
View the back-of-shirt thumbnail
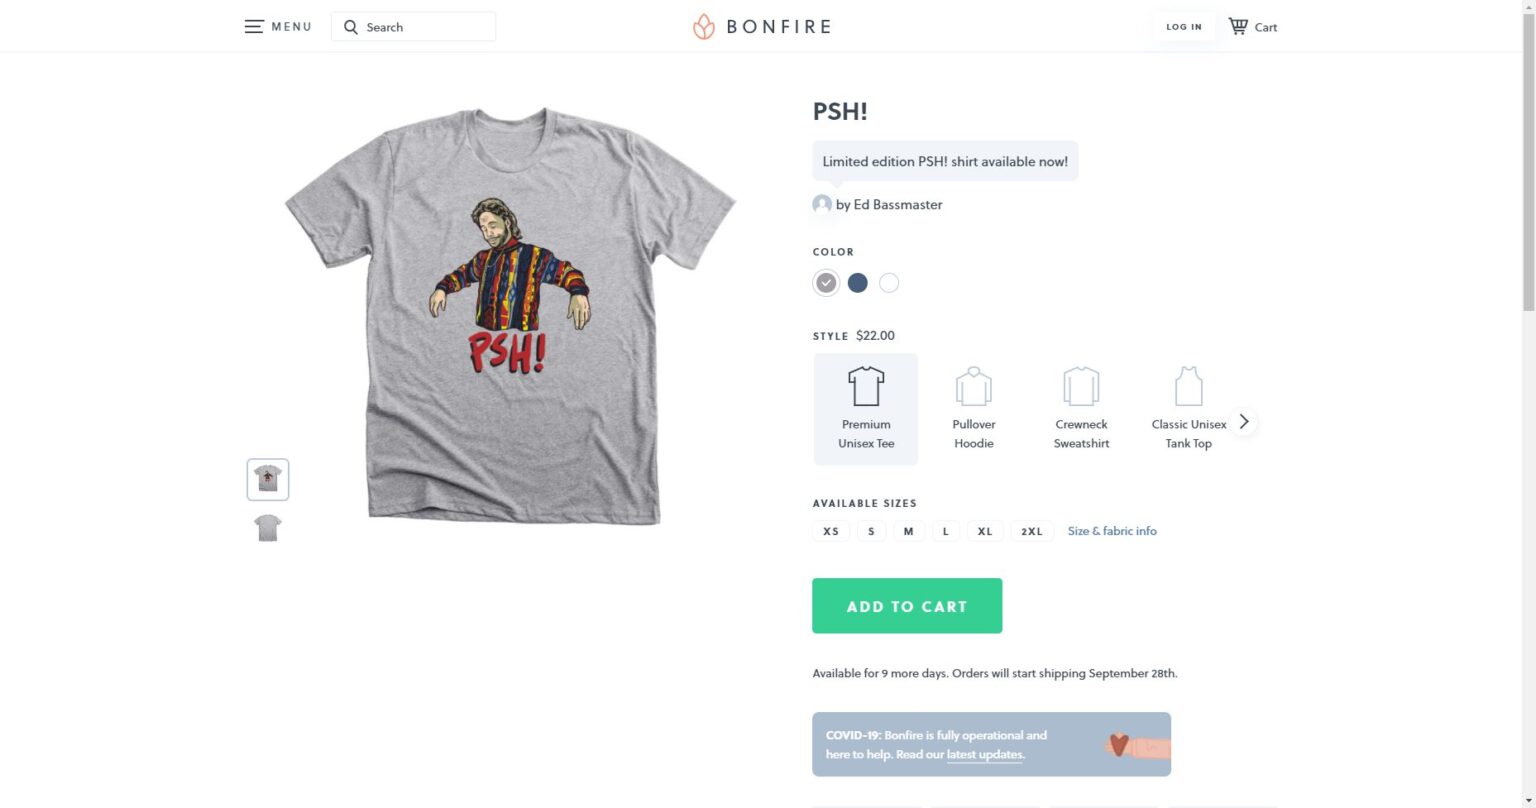click(267, 527)
